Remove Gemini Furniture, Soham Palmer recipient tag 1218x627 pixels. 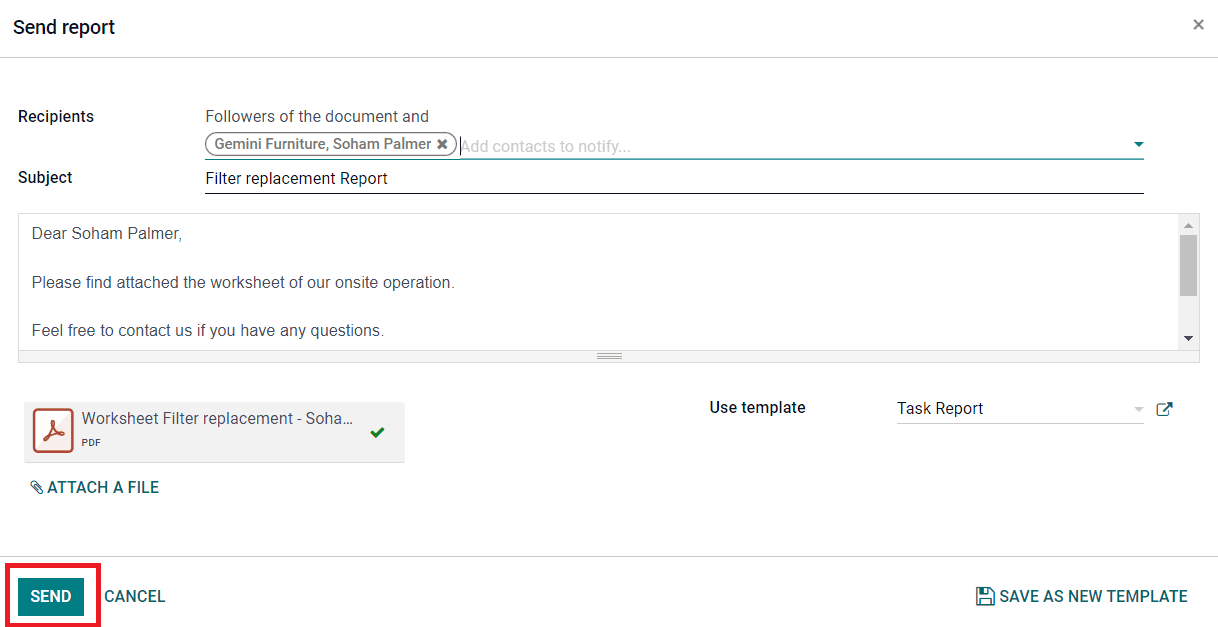[x=442, y=144]
